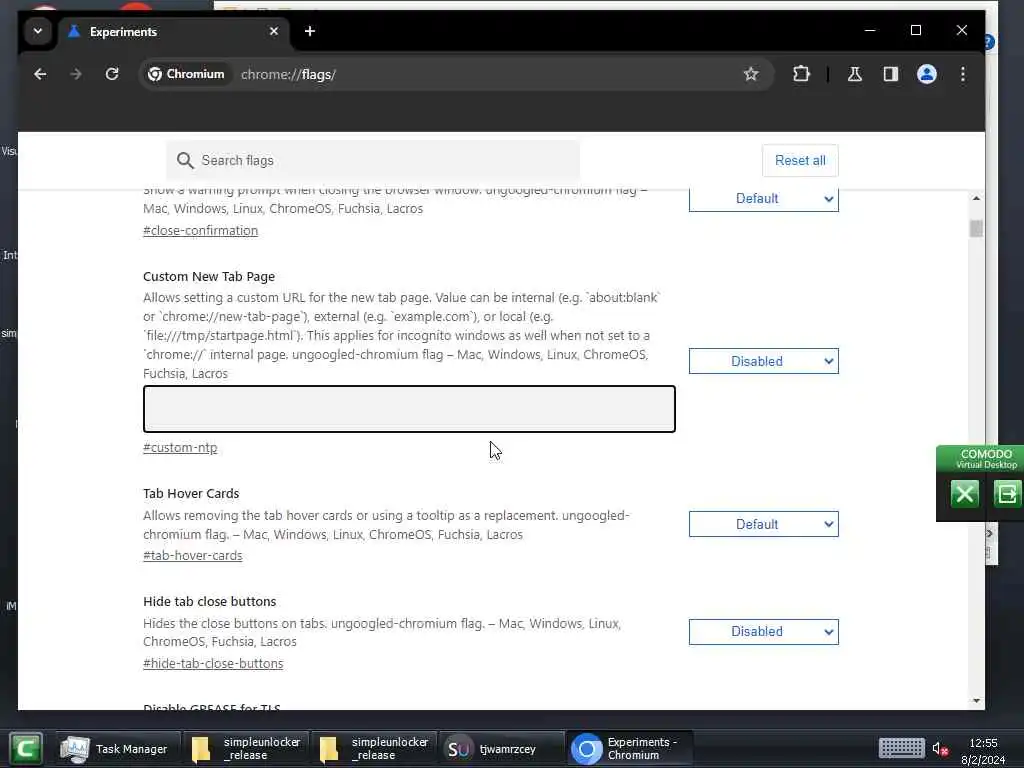Click the scrollbar up arrow
Image resolution: width=1024 pixels, height=768 pixels.
976,199
